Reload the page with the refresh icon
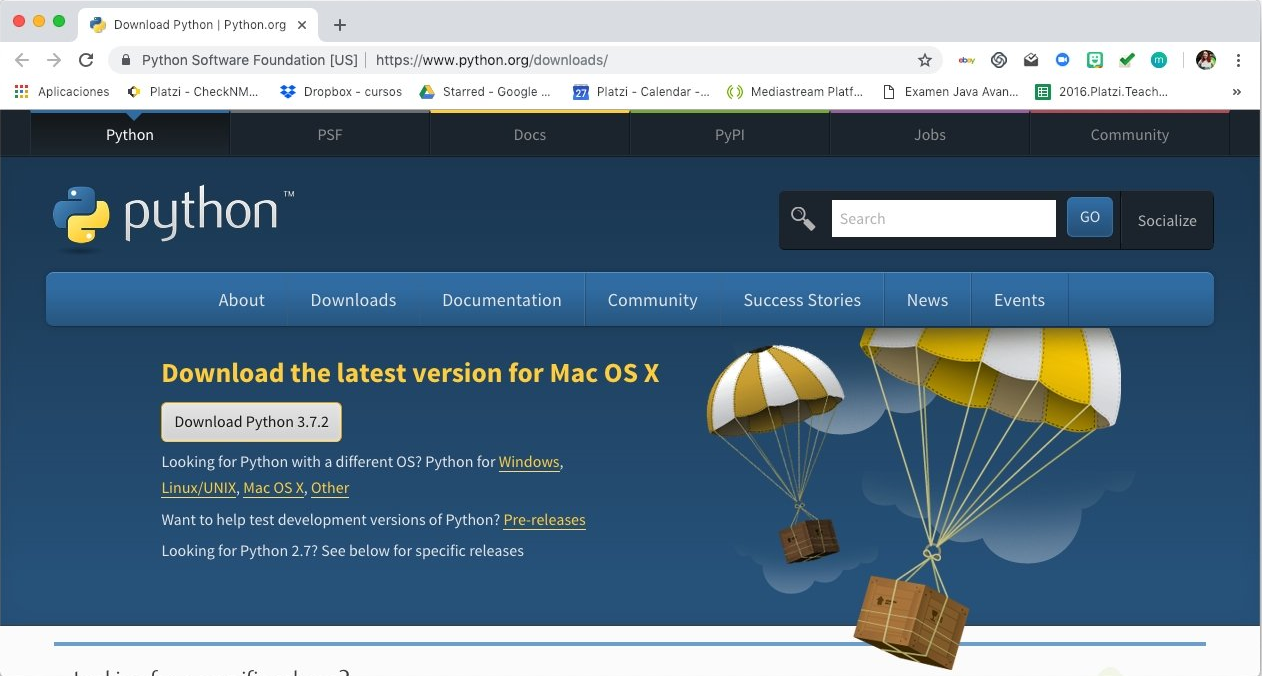 86,60
